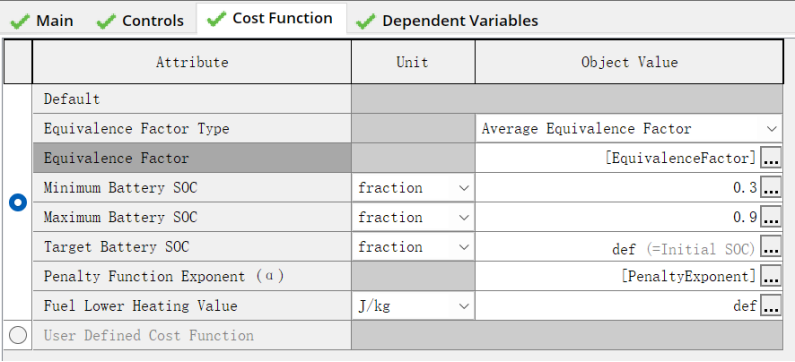Click the ellipsis button for Penalty Function Exponent

[x=771, y=277]
